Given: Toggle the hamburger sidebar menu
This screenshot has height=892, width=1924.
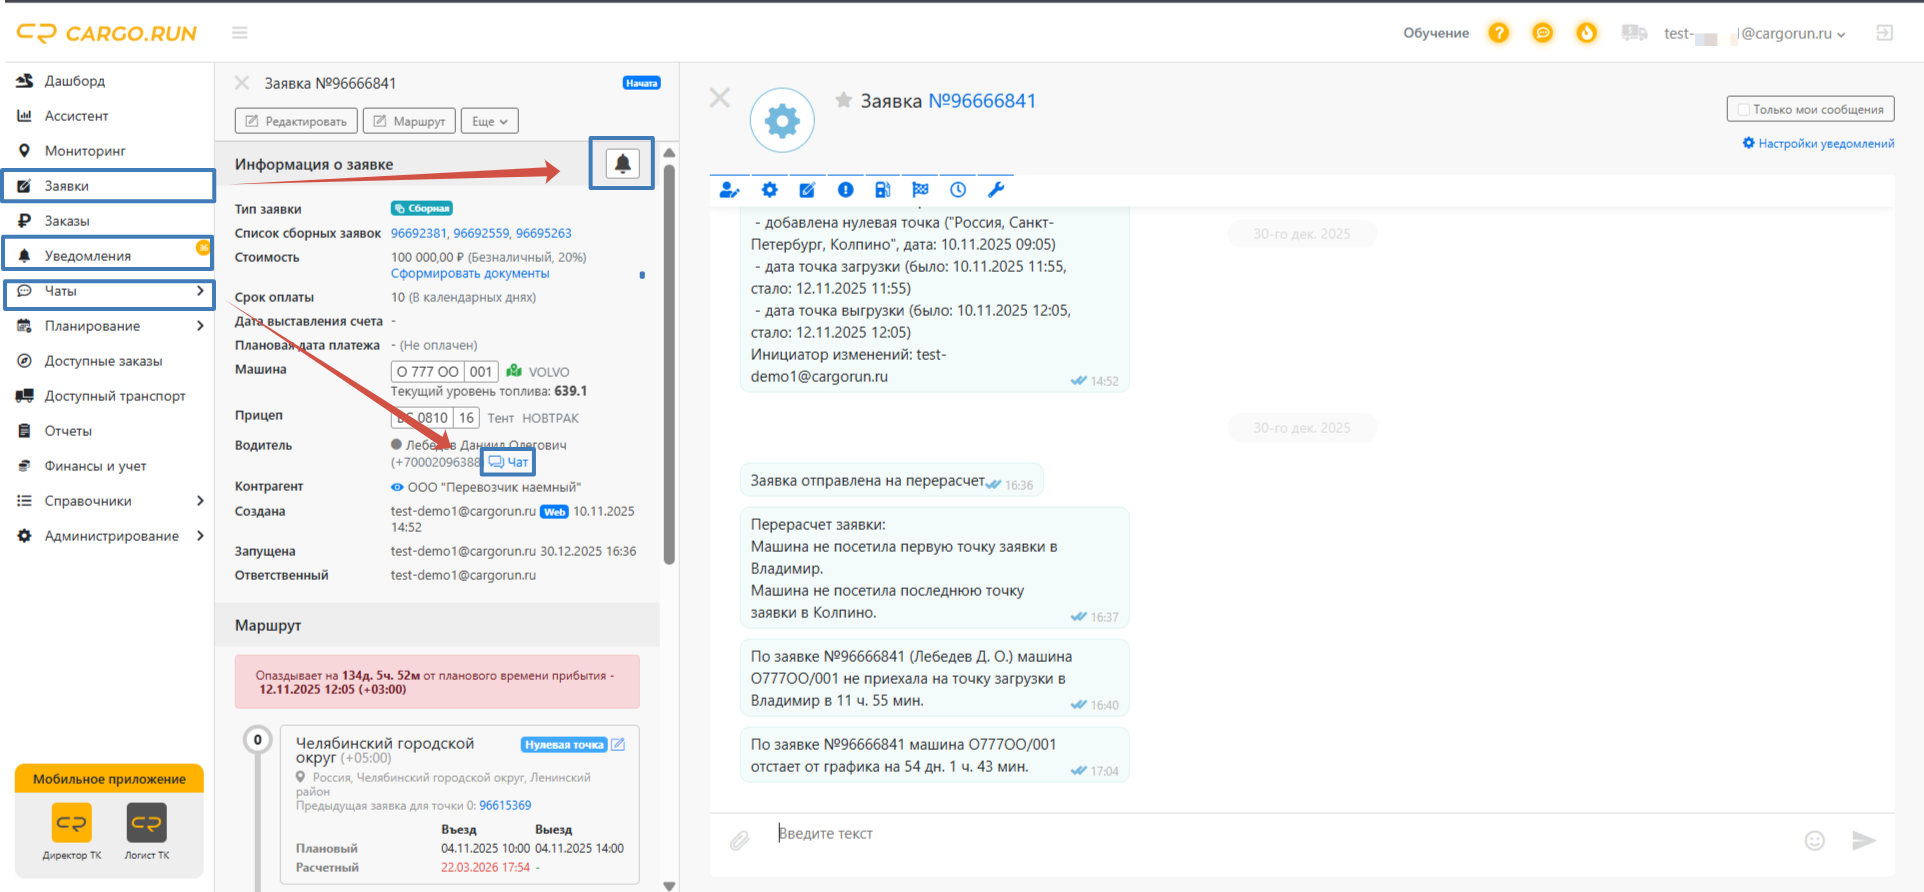Looking at the screenshot, I should click(240, 33).
